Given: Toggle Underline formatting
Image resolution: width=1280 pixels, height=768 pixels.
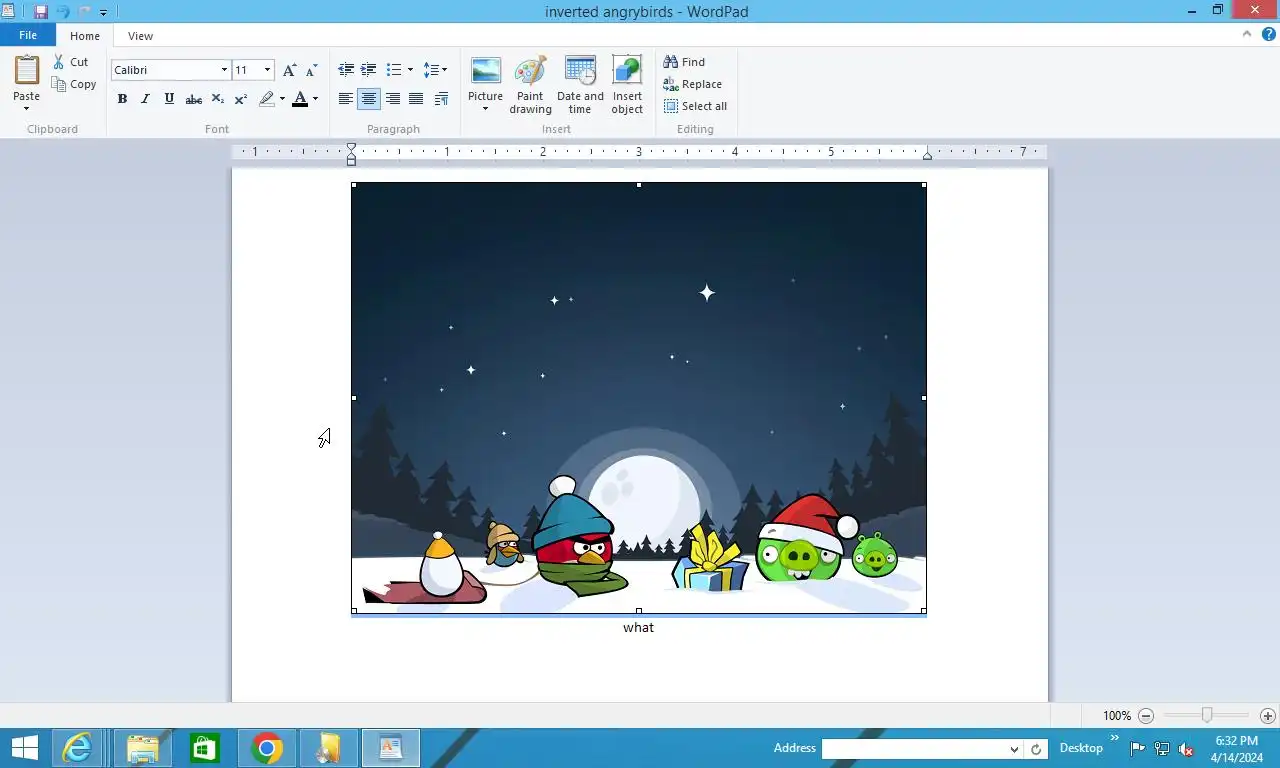Looking at the screenshot, I should (x=169, y=99).
